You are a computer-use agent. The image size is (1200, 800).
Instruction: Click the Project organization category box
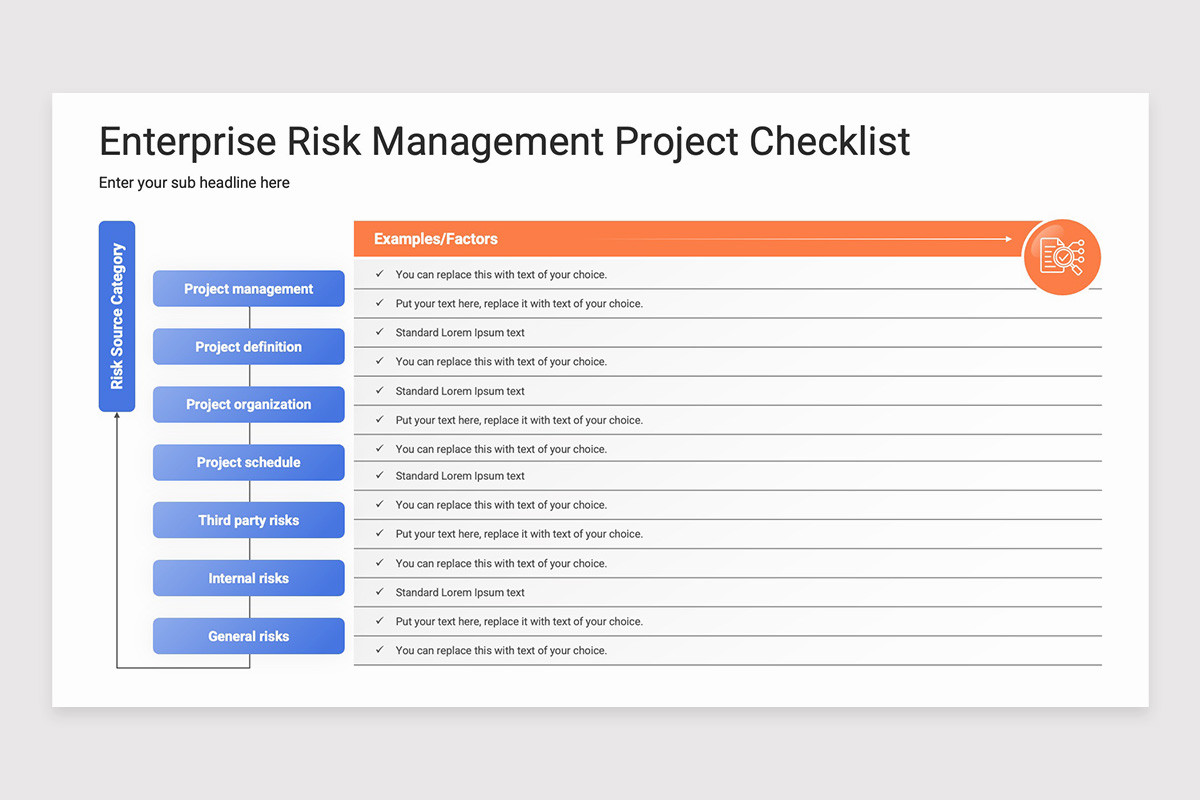[249, 405]
